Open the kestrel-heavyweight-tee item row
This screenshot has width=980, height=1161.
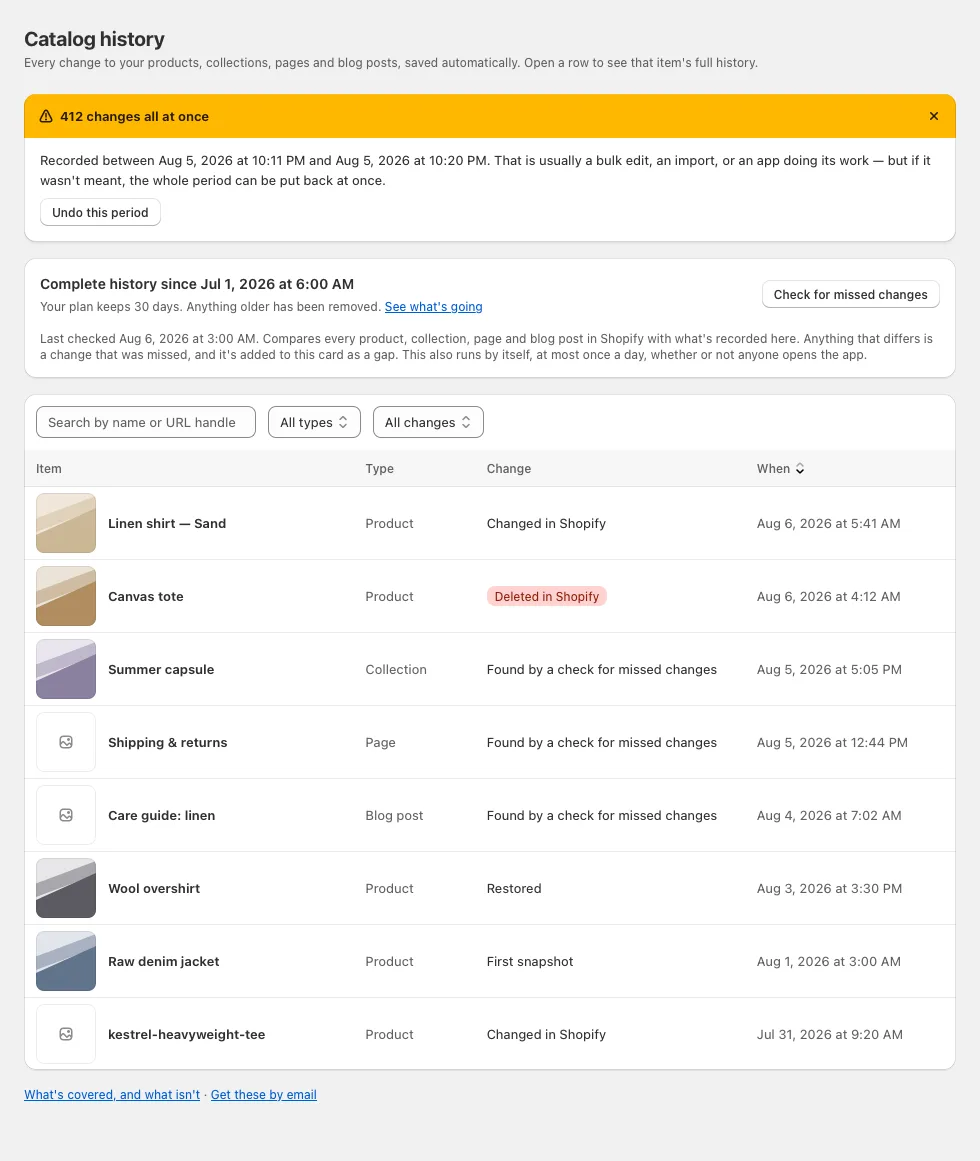[x=490, y=1034]
